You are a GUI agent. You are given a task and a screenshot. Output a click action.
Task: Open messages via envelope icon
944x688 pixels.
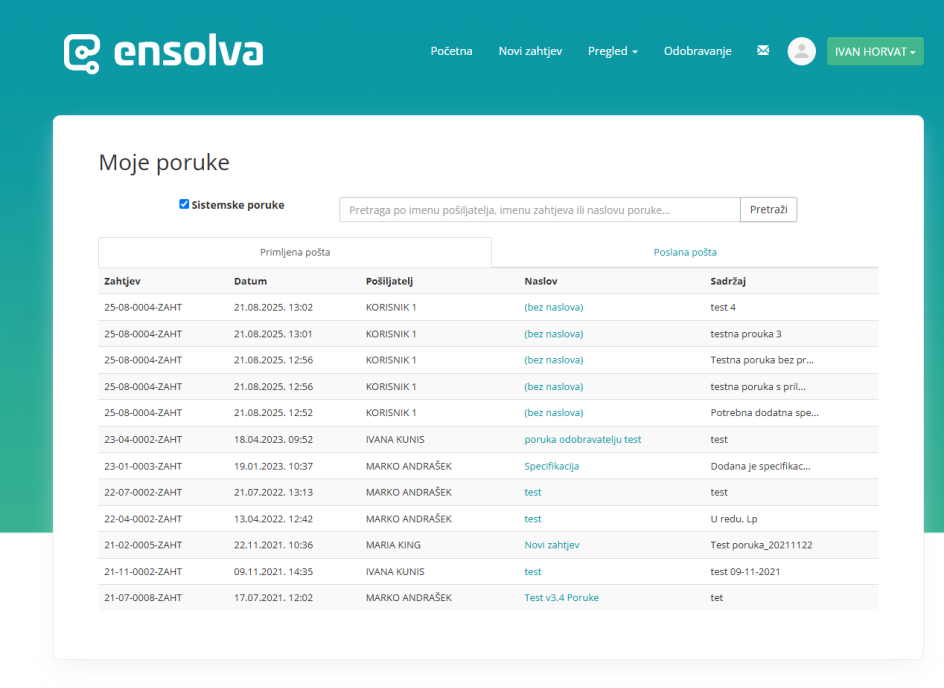[763, 51]
